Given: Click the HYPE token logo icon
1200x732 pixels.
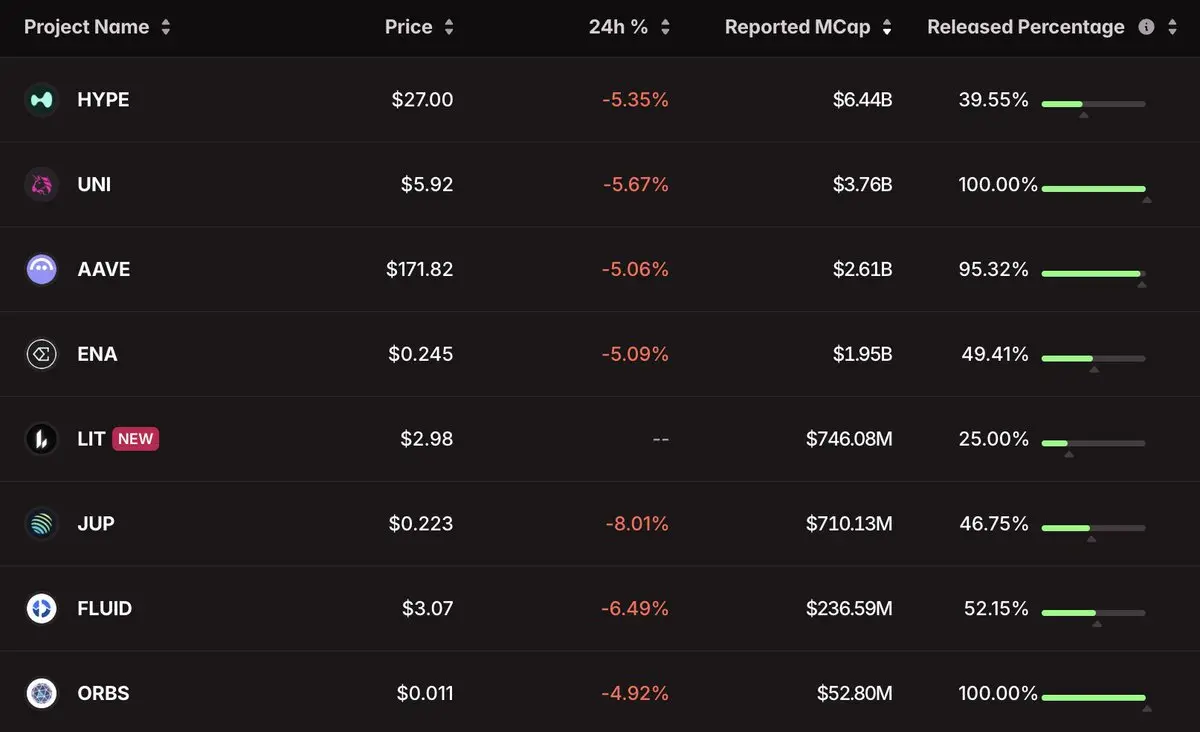Looking at the screenshot, I should [42, 100].
